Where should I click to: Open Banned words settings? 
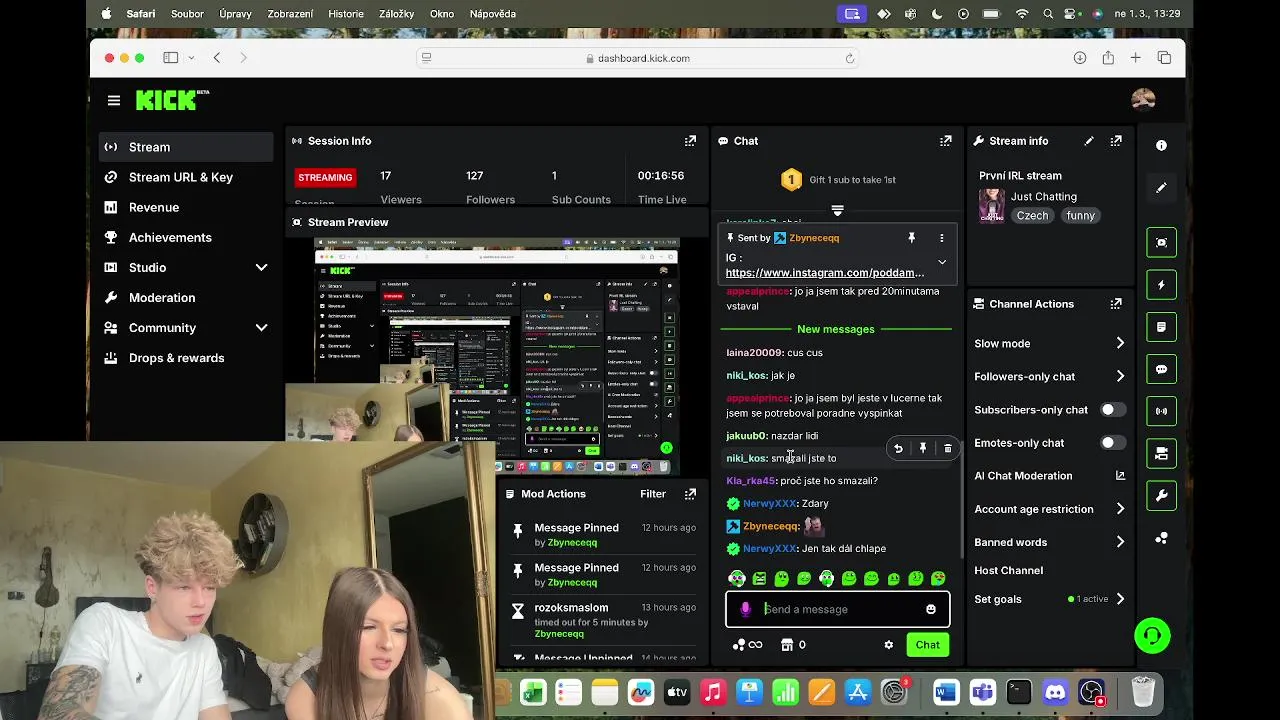coord(1049,542)
